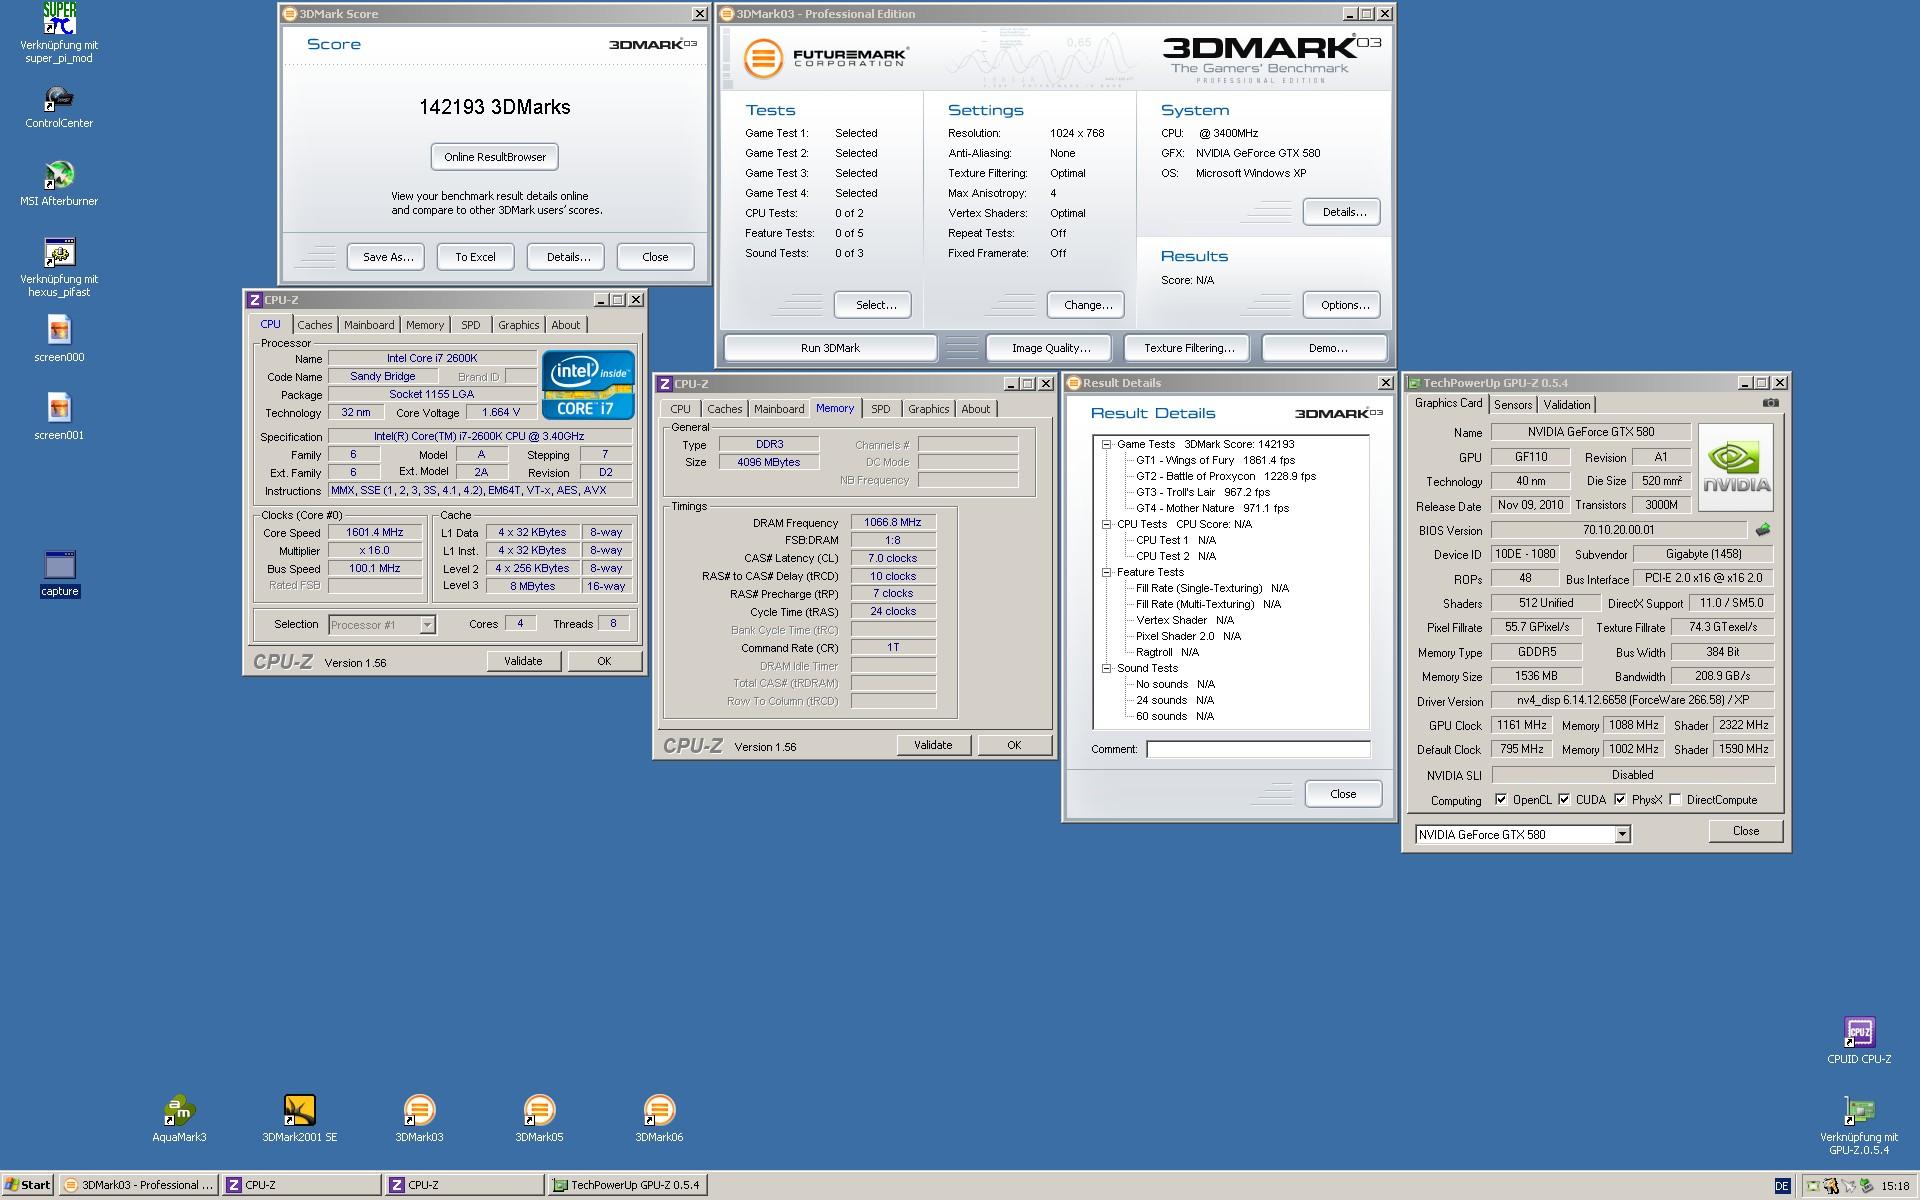Viewport: 1920px width, 1200px height.
Task: Switch to the Validation tab in GPU-Z
Action: tap(1566, 405)
